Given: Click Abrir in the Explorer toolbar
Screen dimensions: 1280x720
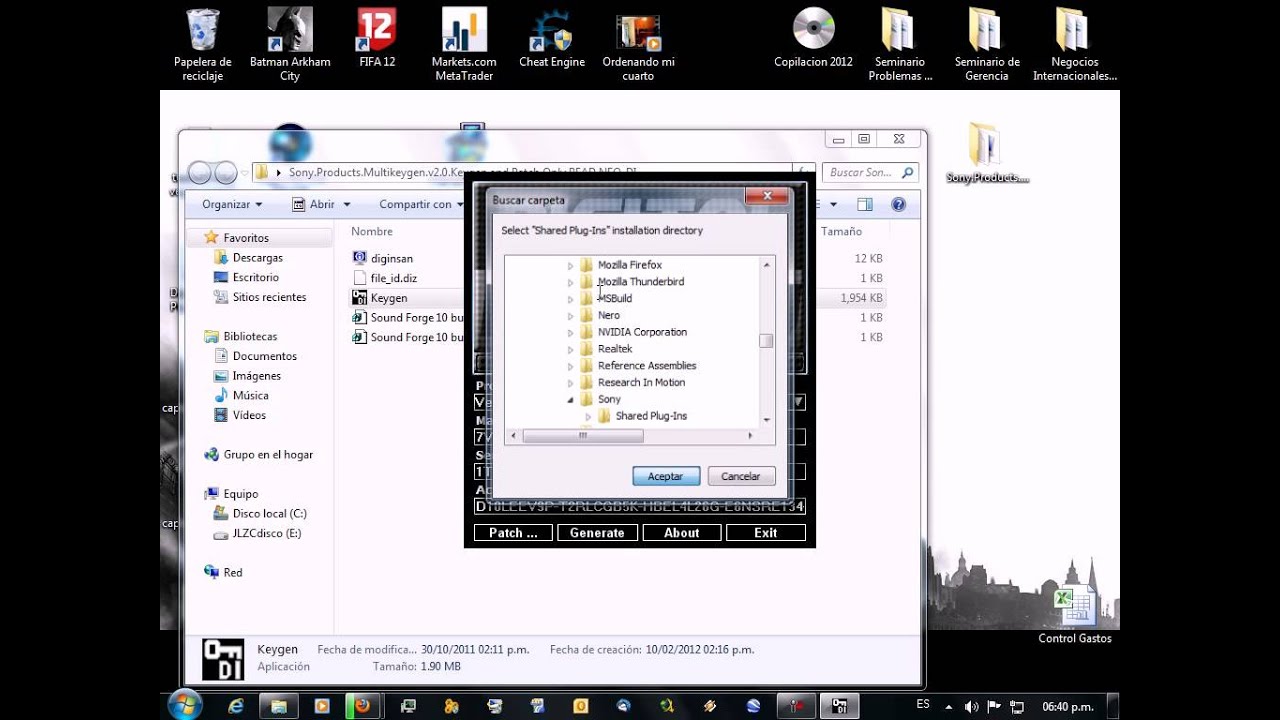Looking at the screenshot, I should coord(314,204).
